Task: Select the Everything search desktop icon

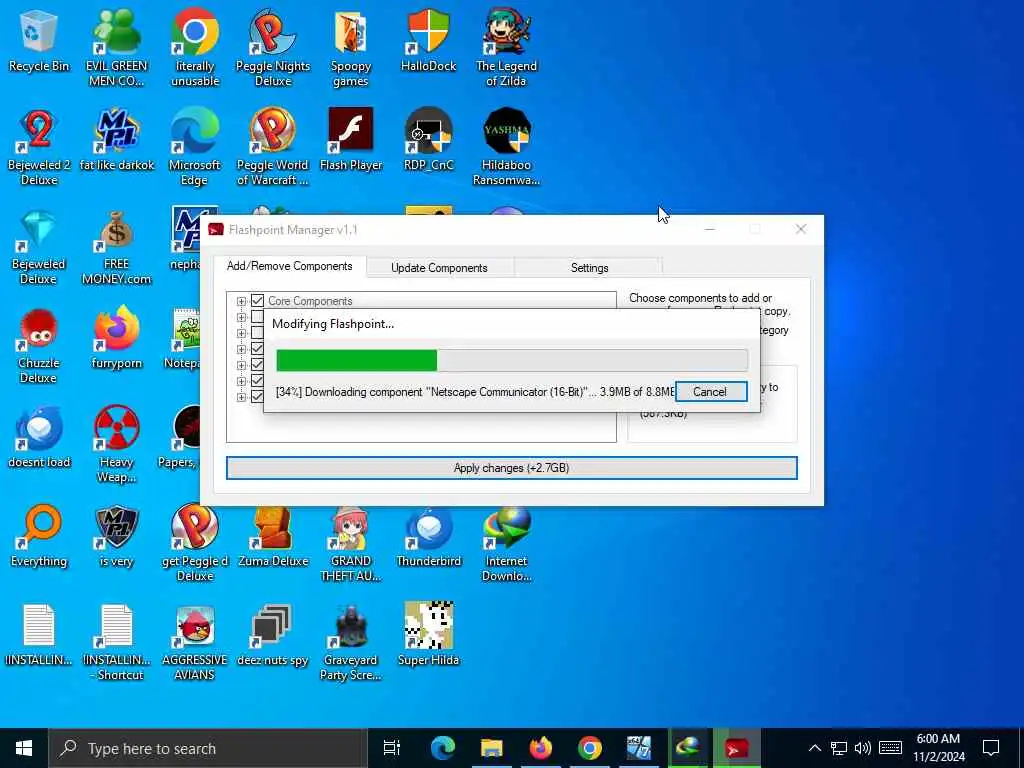Action: [x=39, y=537]
